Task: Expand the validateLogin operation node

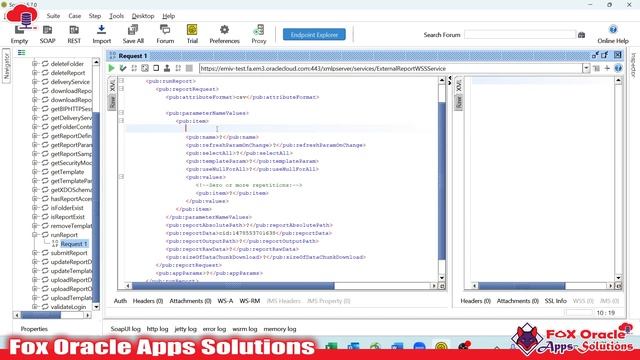Action: click(x=35, y=307)
